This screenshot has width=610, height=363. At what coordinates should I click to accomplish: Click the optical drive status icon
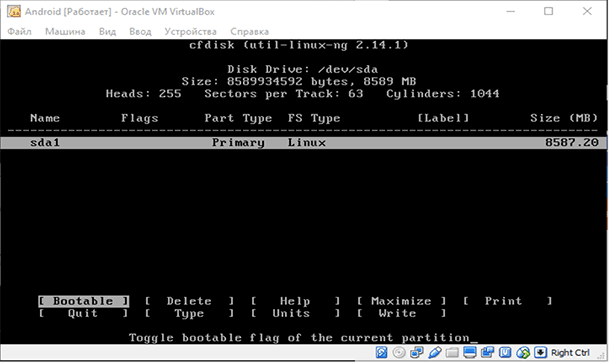tap(399, 353)
